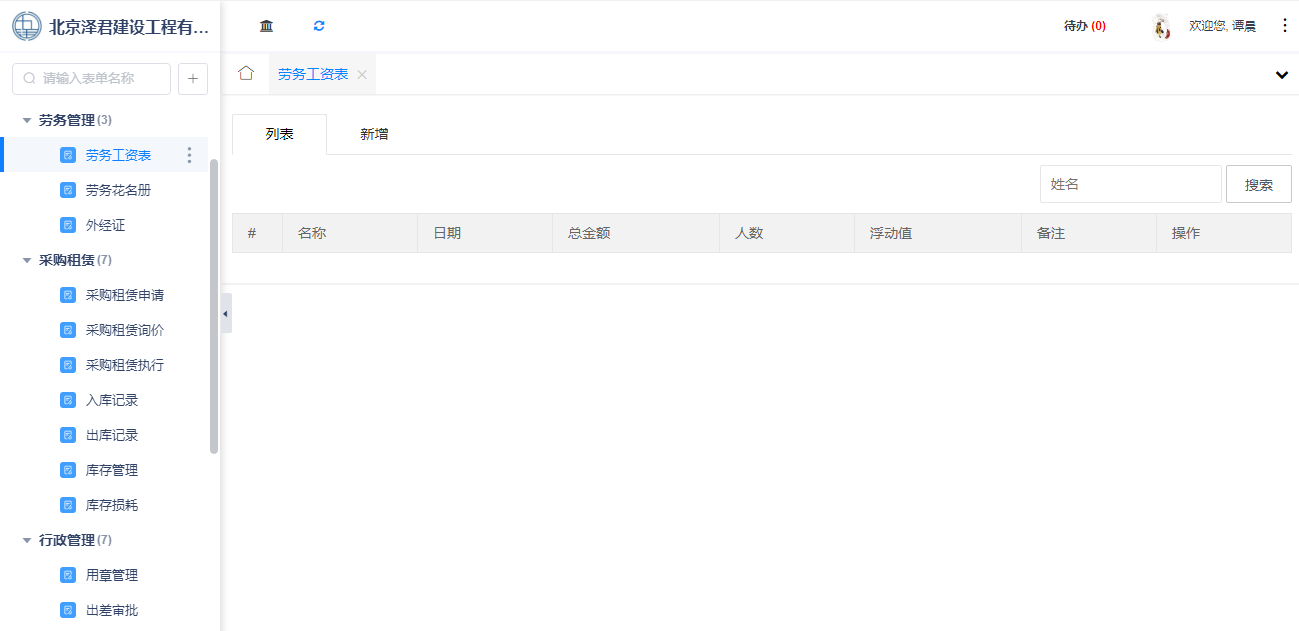The height and width of the screenshot is (631, 1299).
Task: Open the user avatar picture
Action: click(1162, 26)
